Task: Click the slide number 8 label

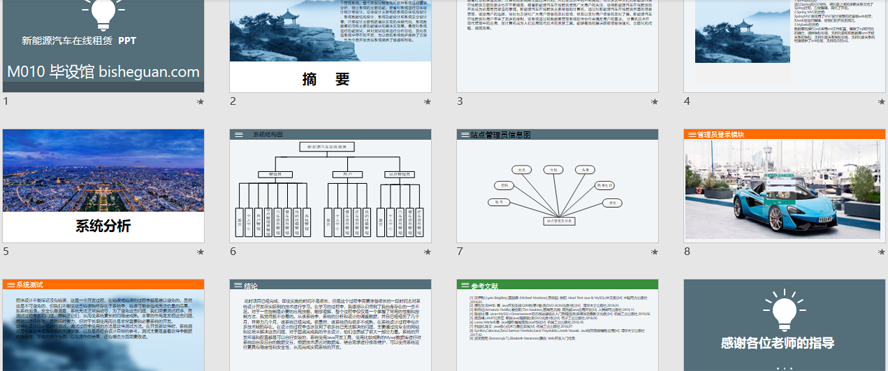Action: pos(687,251)
